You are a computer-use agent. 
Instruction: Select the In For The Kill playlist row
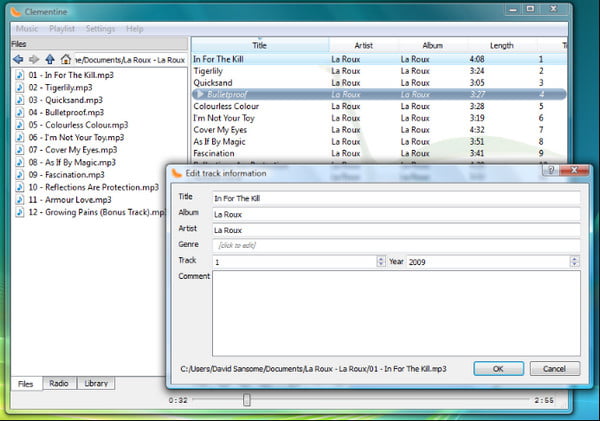point(379,59)
